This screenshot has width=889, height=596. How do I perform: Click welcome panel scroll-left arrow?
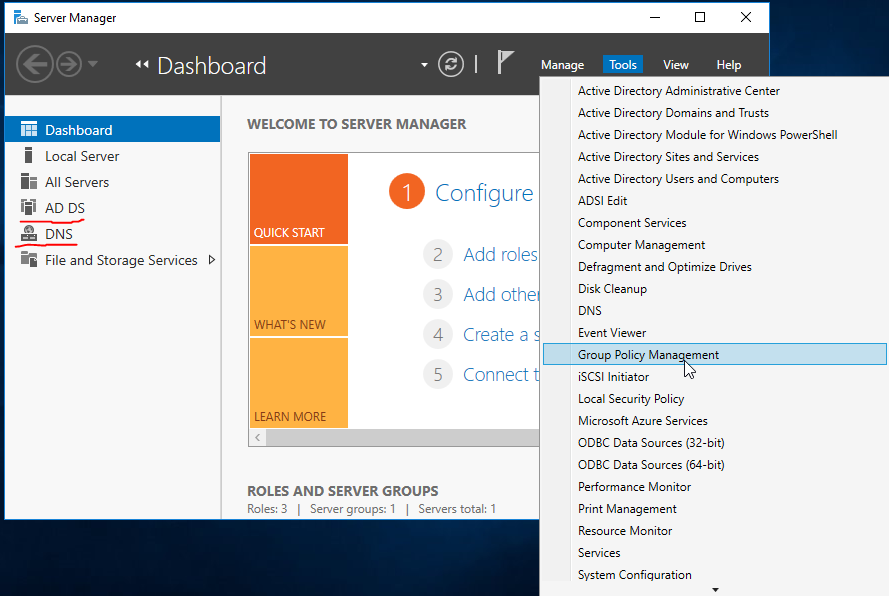click(257, 437)
